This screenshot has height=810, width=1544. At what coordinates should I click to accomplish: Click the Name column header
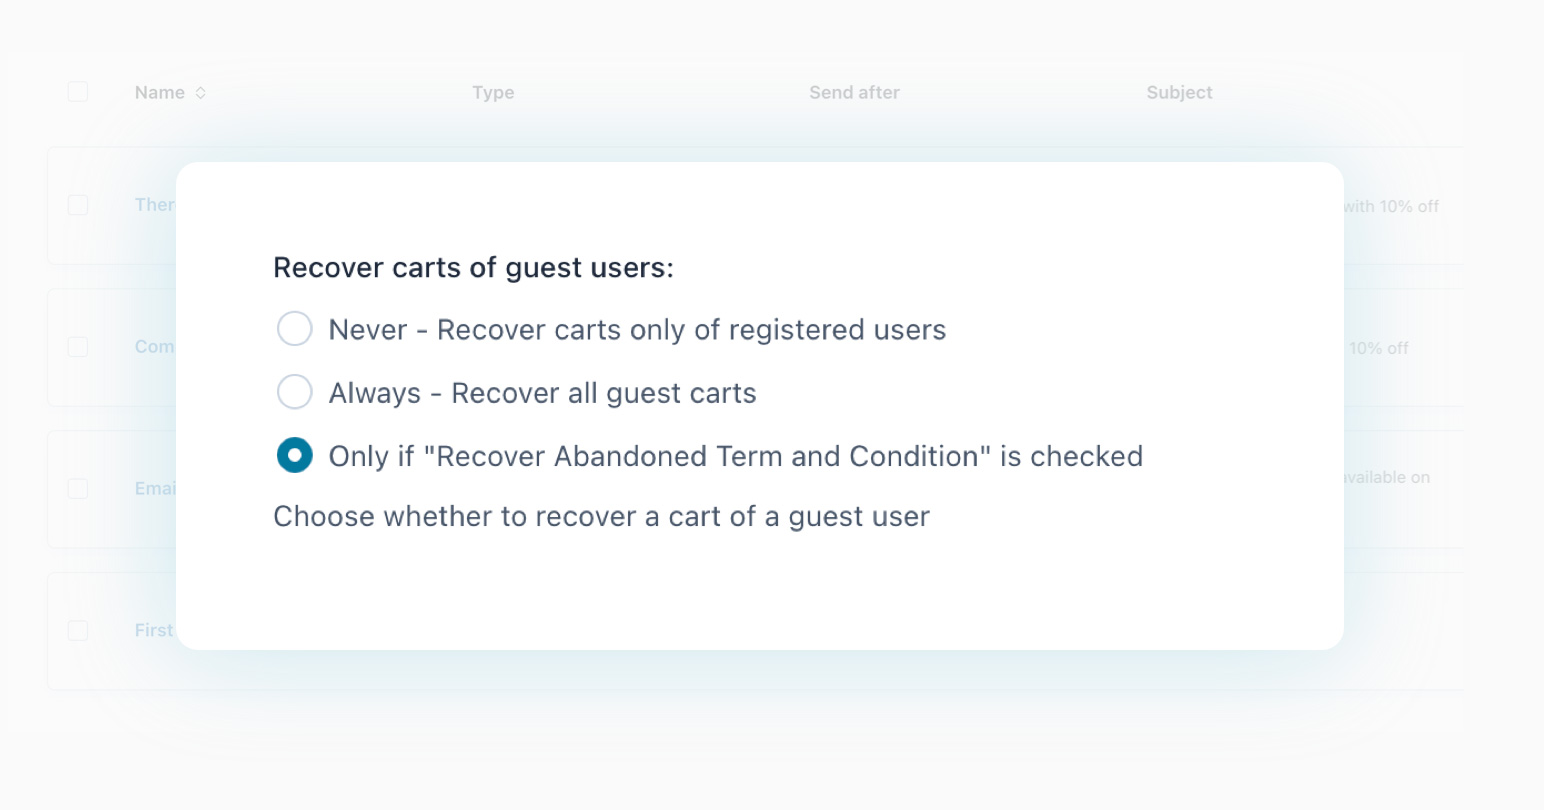pos(160,93)
